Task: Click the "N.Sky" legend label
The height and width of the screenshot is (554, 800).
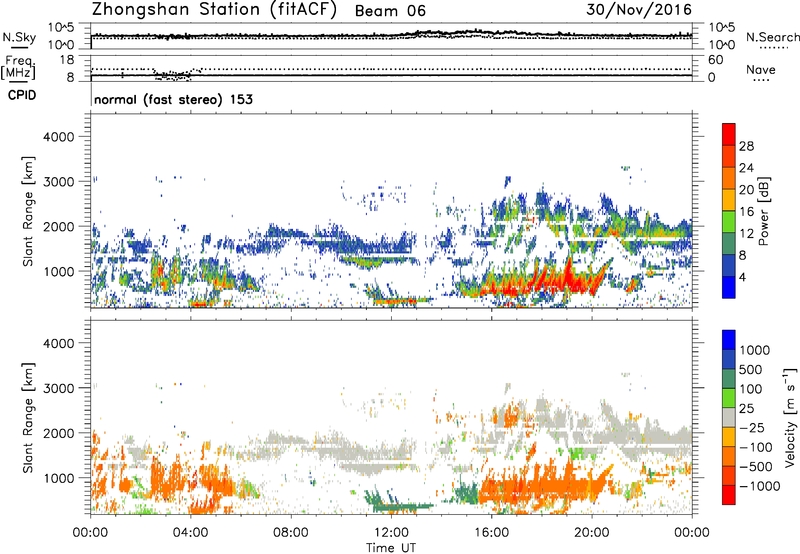Action: pos(19,37)
